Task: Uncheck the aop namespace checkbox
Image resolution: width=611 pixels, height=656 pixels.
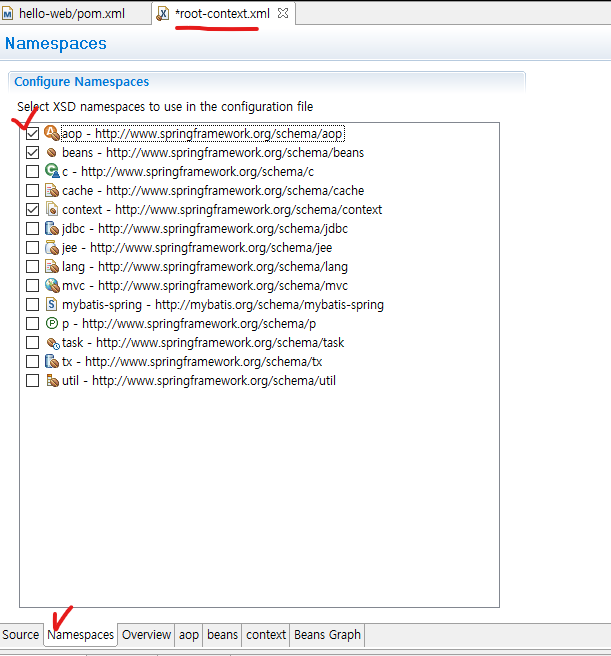Action: pyautogui.click(x=33, y=134)
